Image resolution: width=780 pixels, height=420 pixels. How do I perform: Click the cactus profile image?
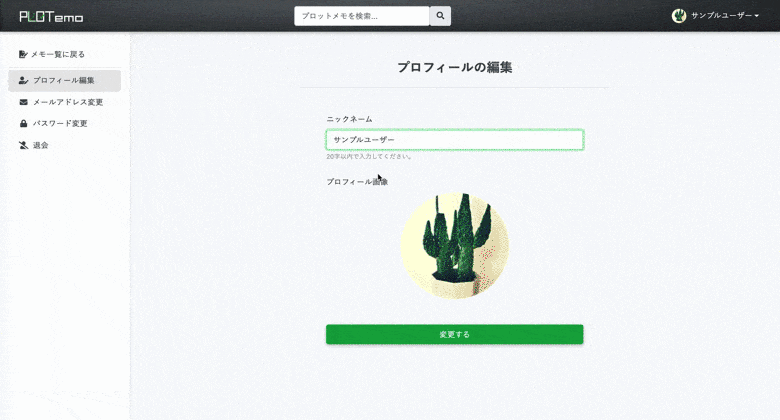(x=455, y=246)
